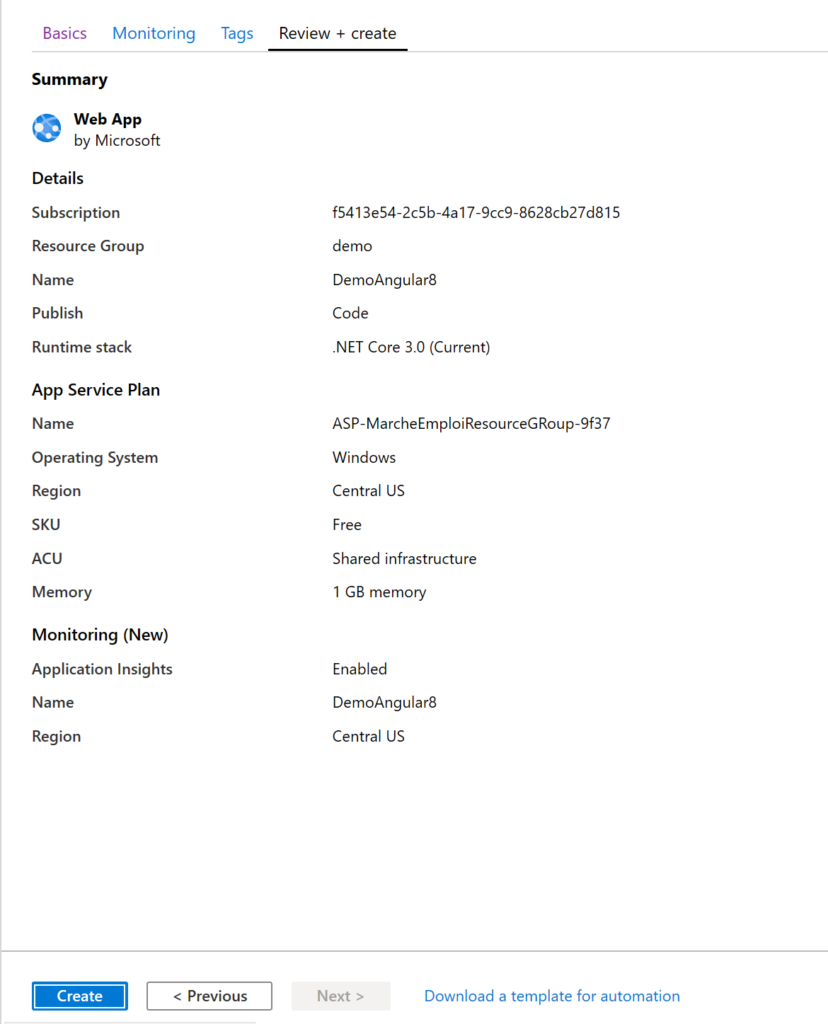
Task: Click the Web App globe icon
Action: [46, 128]
